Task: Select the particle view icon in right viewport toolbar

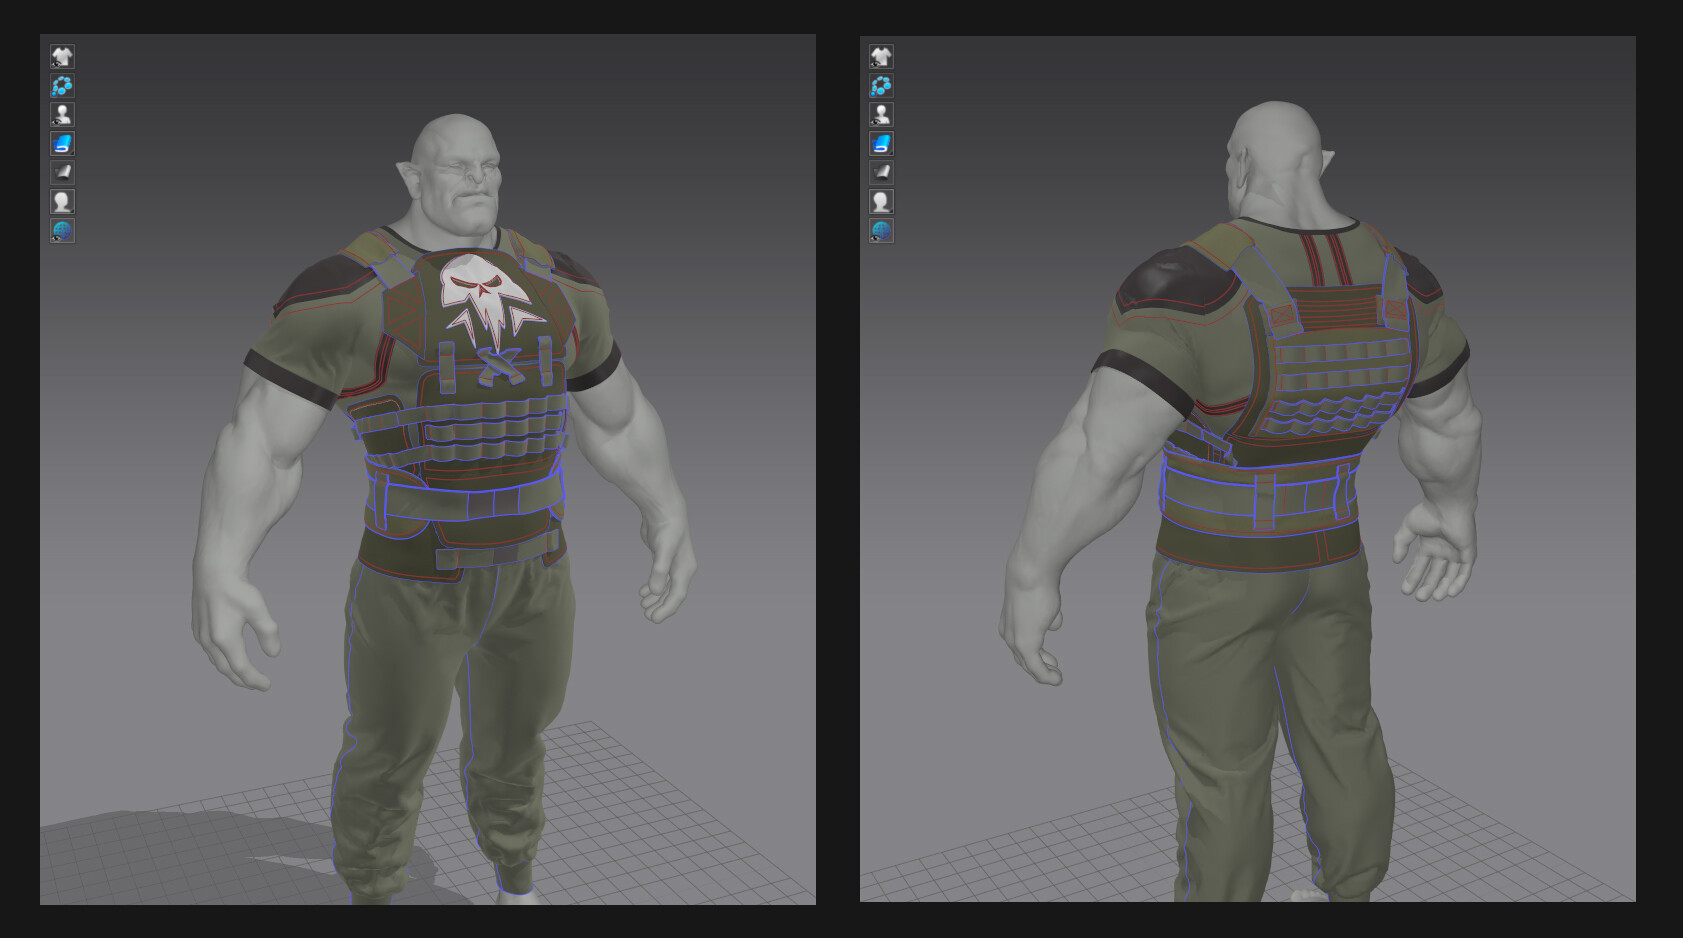Action: click(880, 85)
